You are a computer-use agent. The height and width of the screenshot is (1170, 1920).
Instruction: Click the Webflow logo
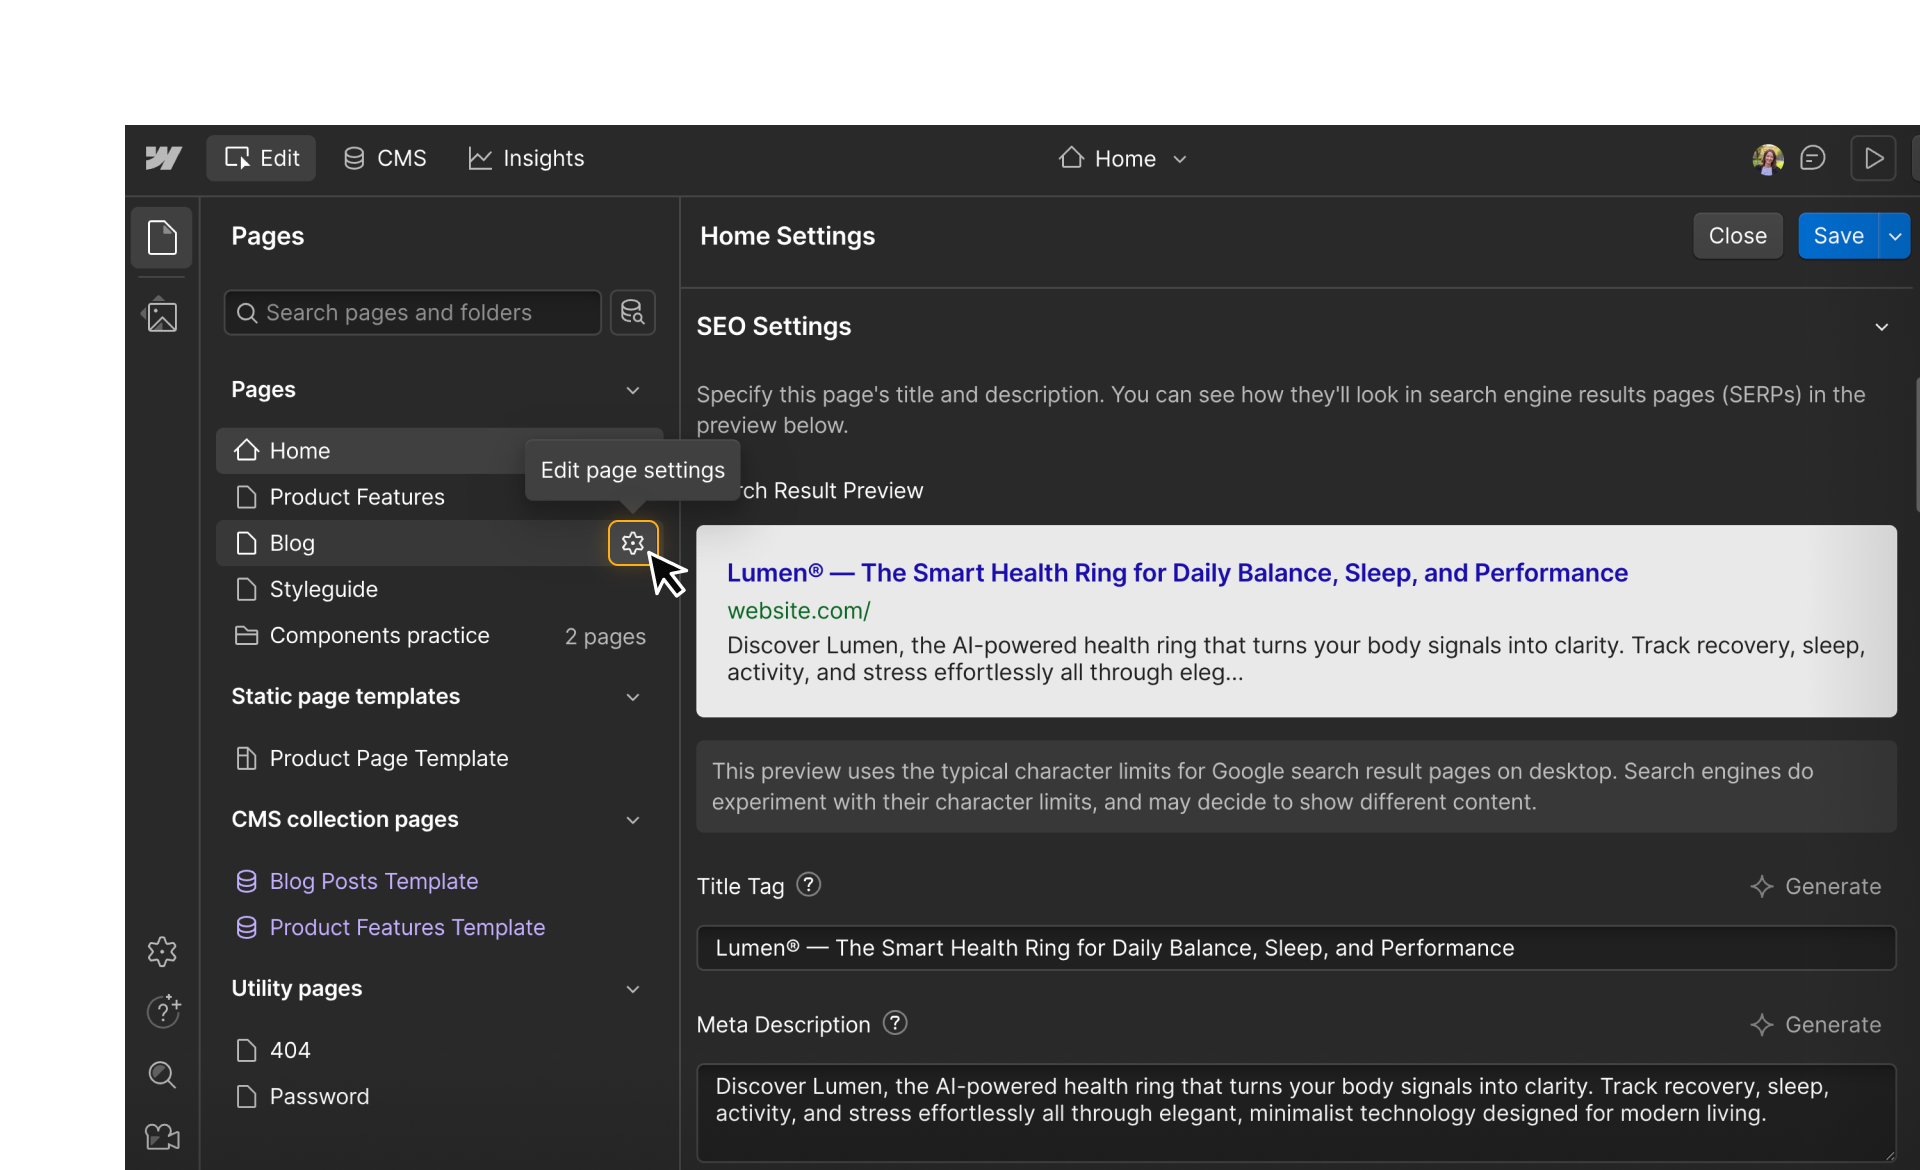(x=162, y=157)
